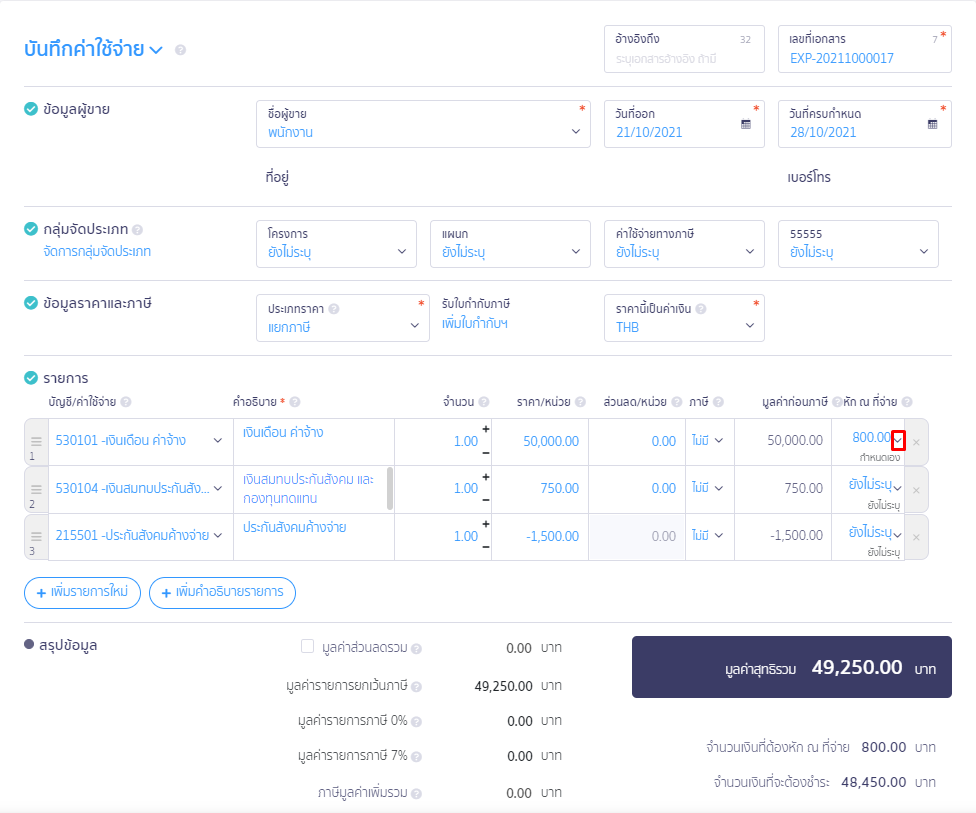Open ชื่อผู้ขาย dropdown showing พนักงาน
This screenshot has height=813, width=976.
(x=423, y=124)
